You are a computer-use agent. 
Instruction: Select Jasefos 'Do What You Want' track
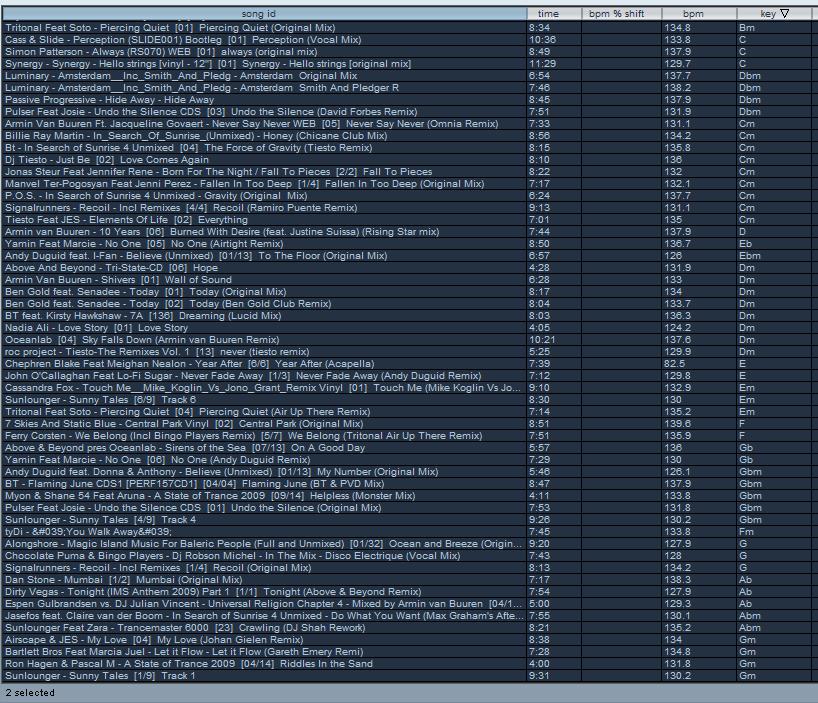click(407, 615)
